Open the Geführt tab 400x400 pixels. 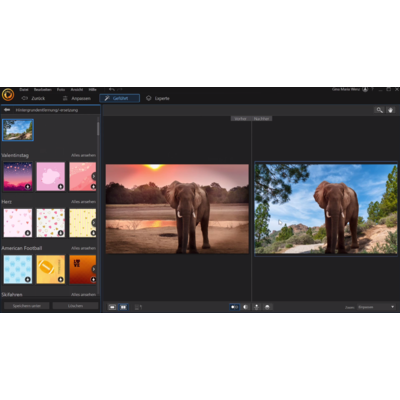pos(119,98)
